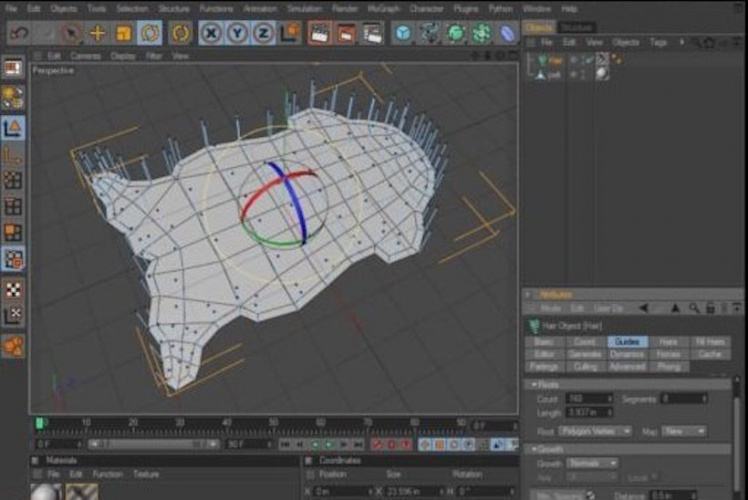Click the pelt object's material tag

[602, 74]
